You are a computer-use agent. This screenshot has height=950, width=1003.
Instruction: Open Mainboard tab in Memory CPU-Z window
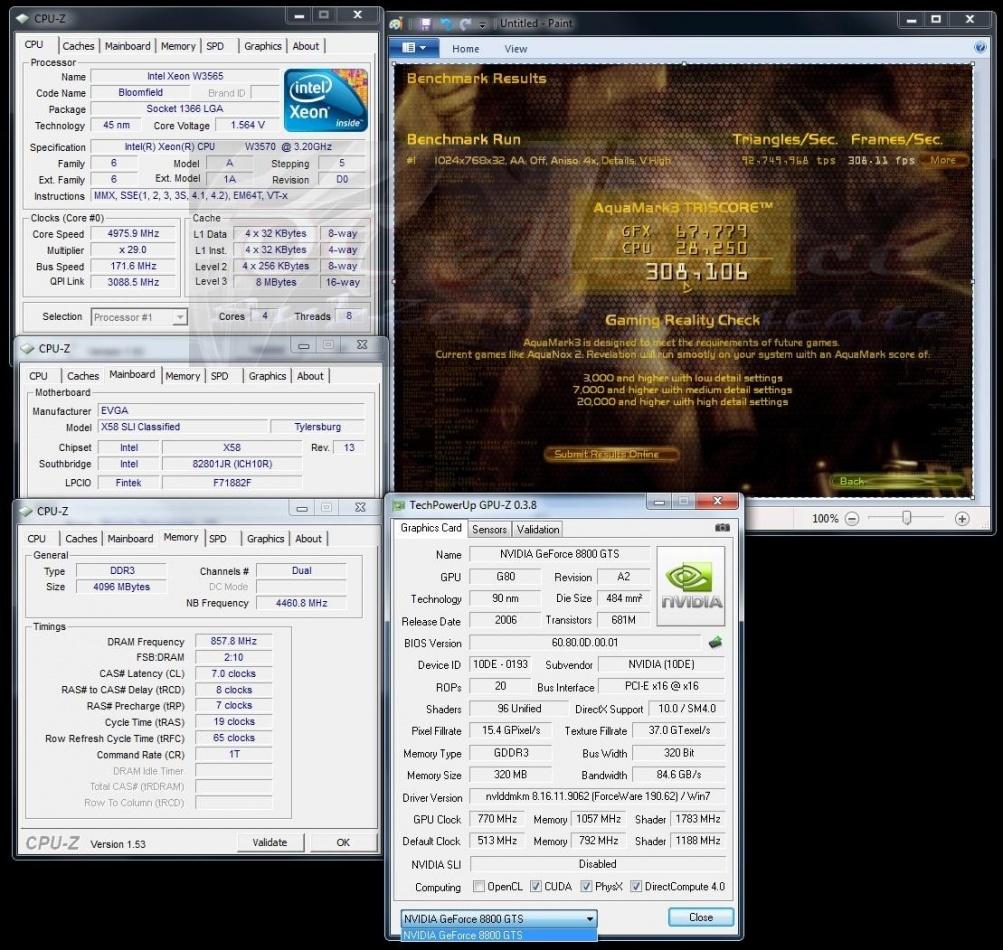tap(130, 539)
